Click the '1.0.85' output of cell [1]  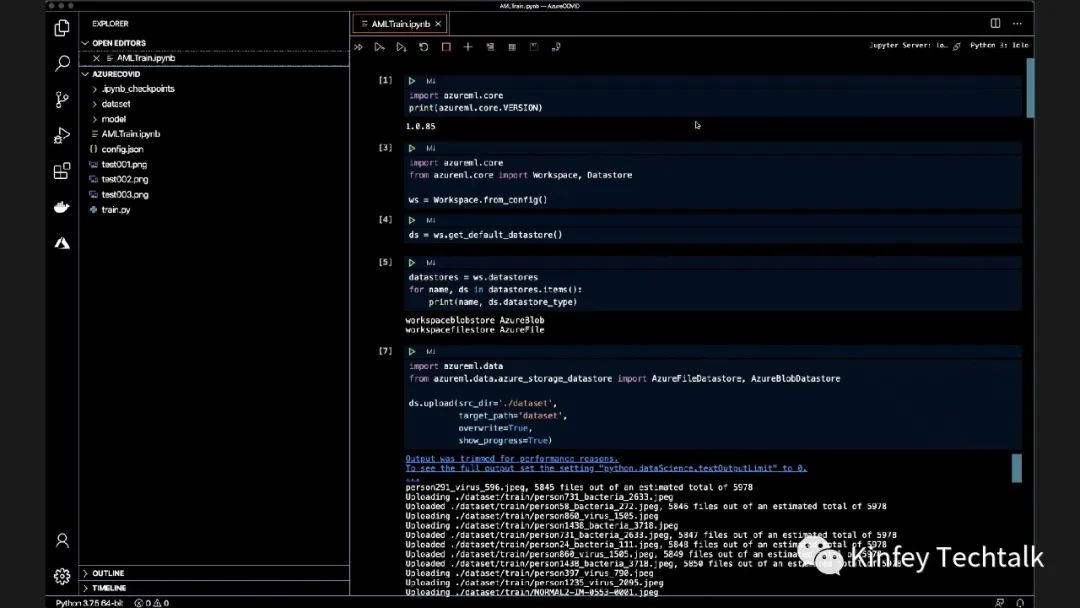tap(420, 127)
